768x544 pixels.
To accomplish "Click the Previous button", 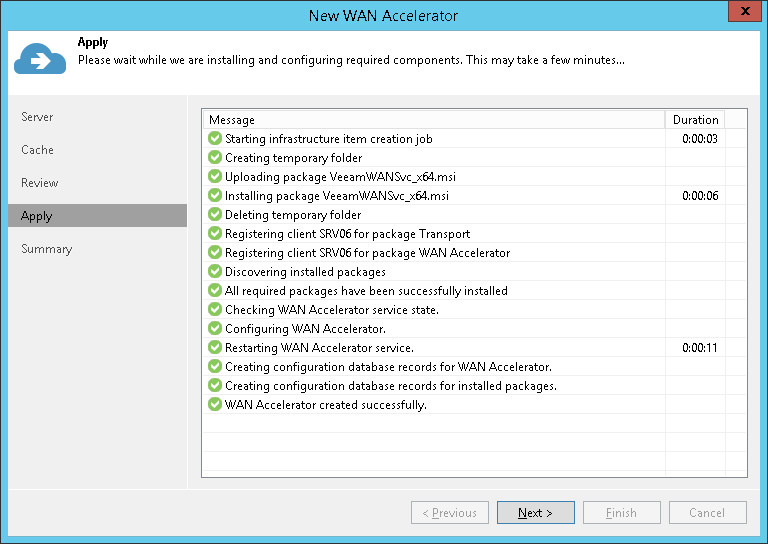I will click(x=450, y=513).
